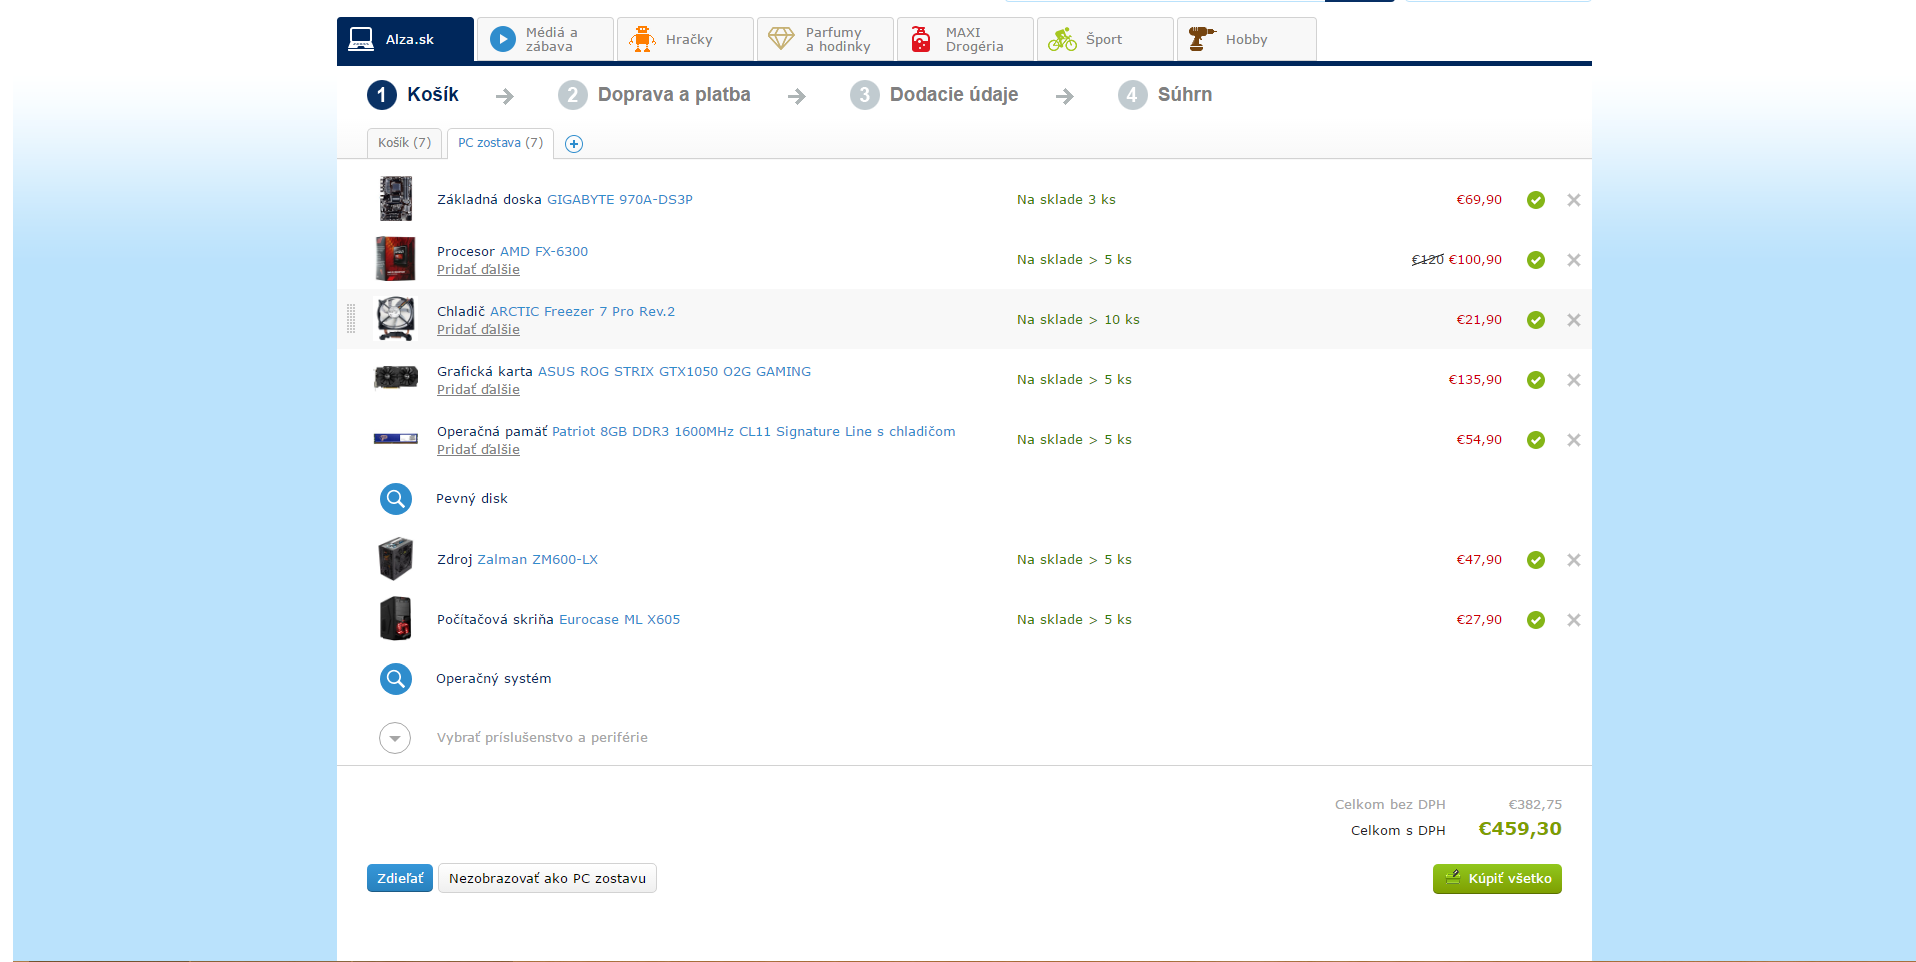Open the Patriot memory thumbnail

(396, 438)
